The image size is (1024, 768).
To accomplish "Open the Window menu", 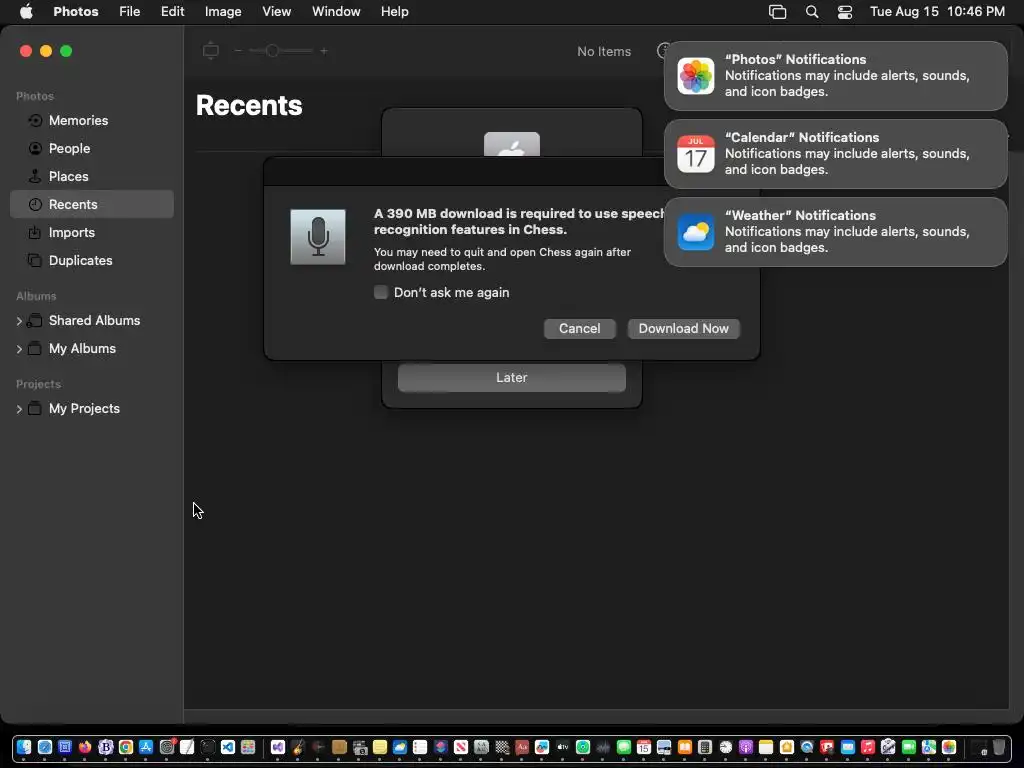I will 336,11.
